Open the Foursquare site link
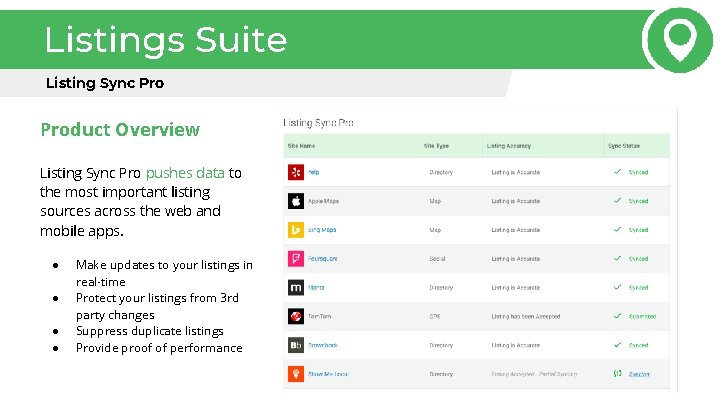Screen dimensions: 720x405 [322, 259]
